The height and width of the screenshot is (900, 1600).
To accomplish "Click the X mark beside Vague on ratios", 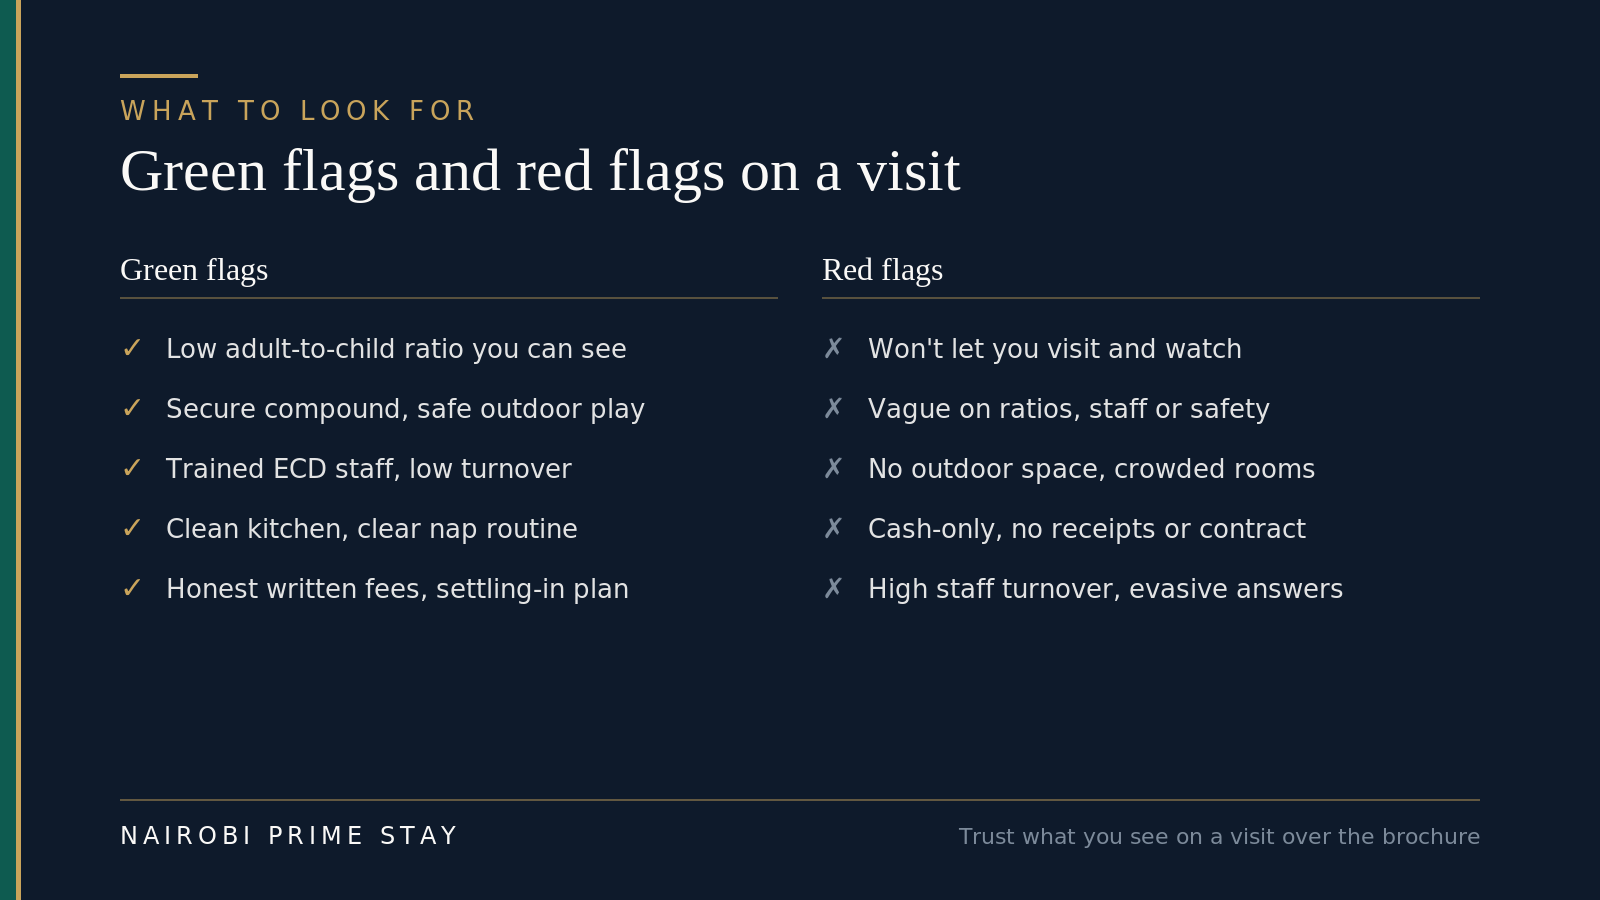I will pyautogui.click(x=833, y=409).
